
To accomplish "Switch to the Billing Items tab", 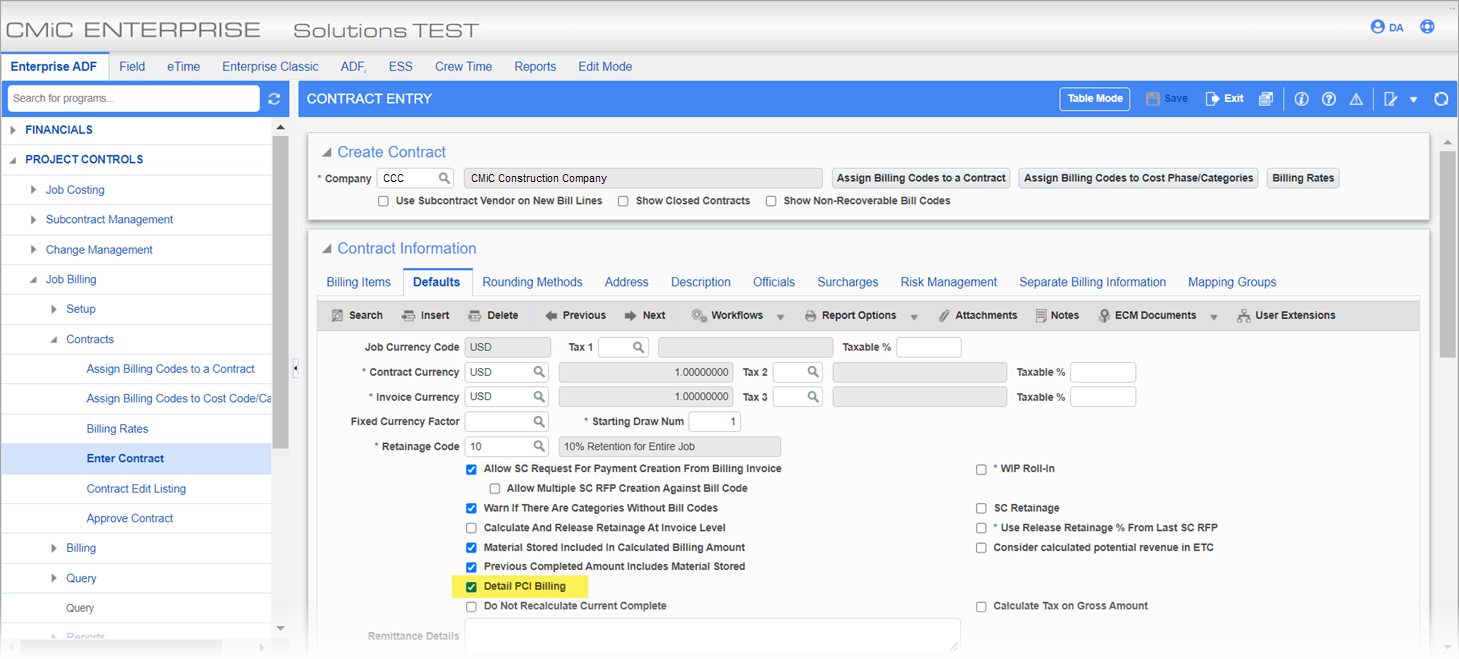I will [x=358, y=282].
